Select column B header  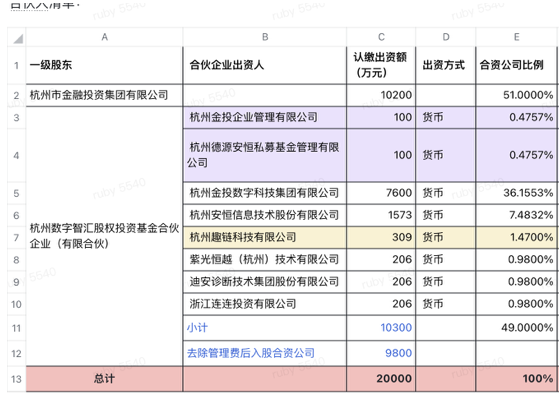point(265,37)
